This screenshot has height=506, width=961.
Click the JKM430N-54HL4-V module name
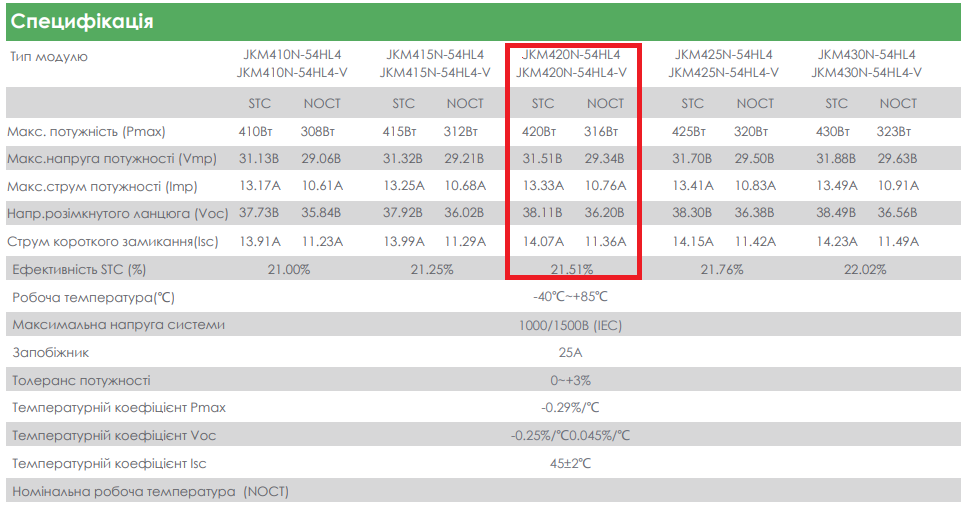[866, 72]
